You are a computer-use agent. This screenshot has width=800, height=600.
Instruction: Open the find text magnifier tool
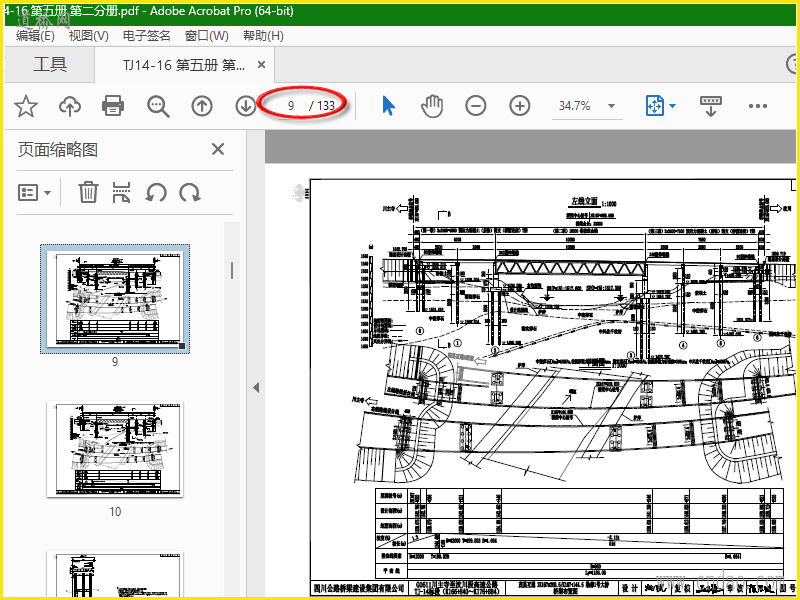coord(158,106)
